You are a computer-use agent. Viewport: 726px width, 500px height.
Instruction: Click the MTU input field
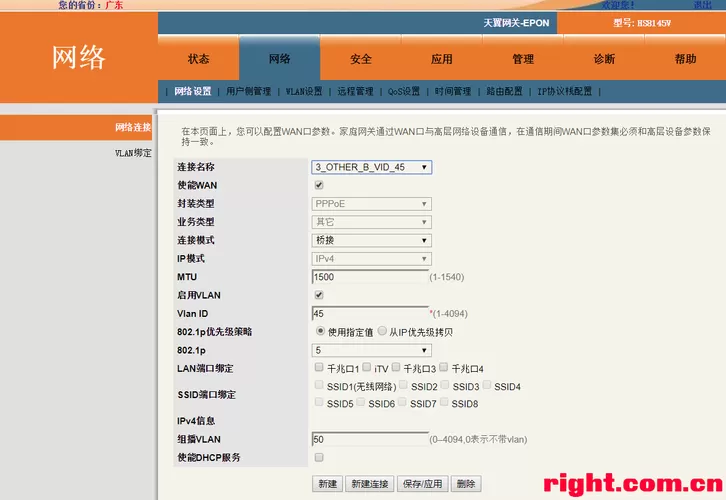[370, 277]
